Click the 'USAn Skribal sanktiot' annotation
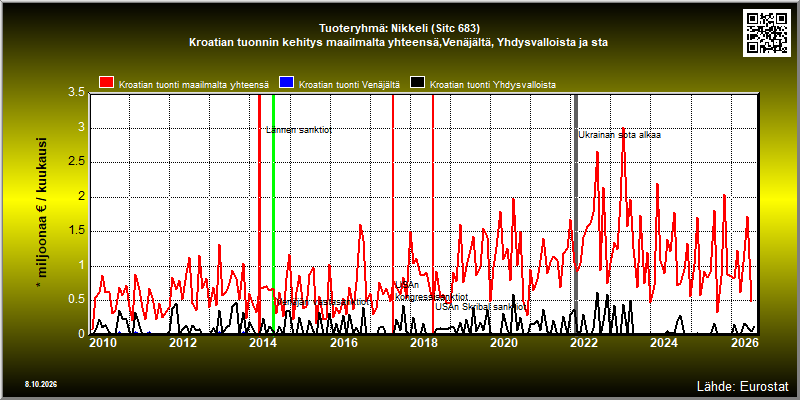The width and height of the screenshot is (800, 400). 481,307
